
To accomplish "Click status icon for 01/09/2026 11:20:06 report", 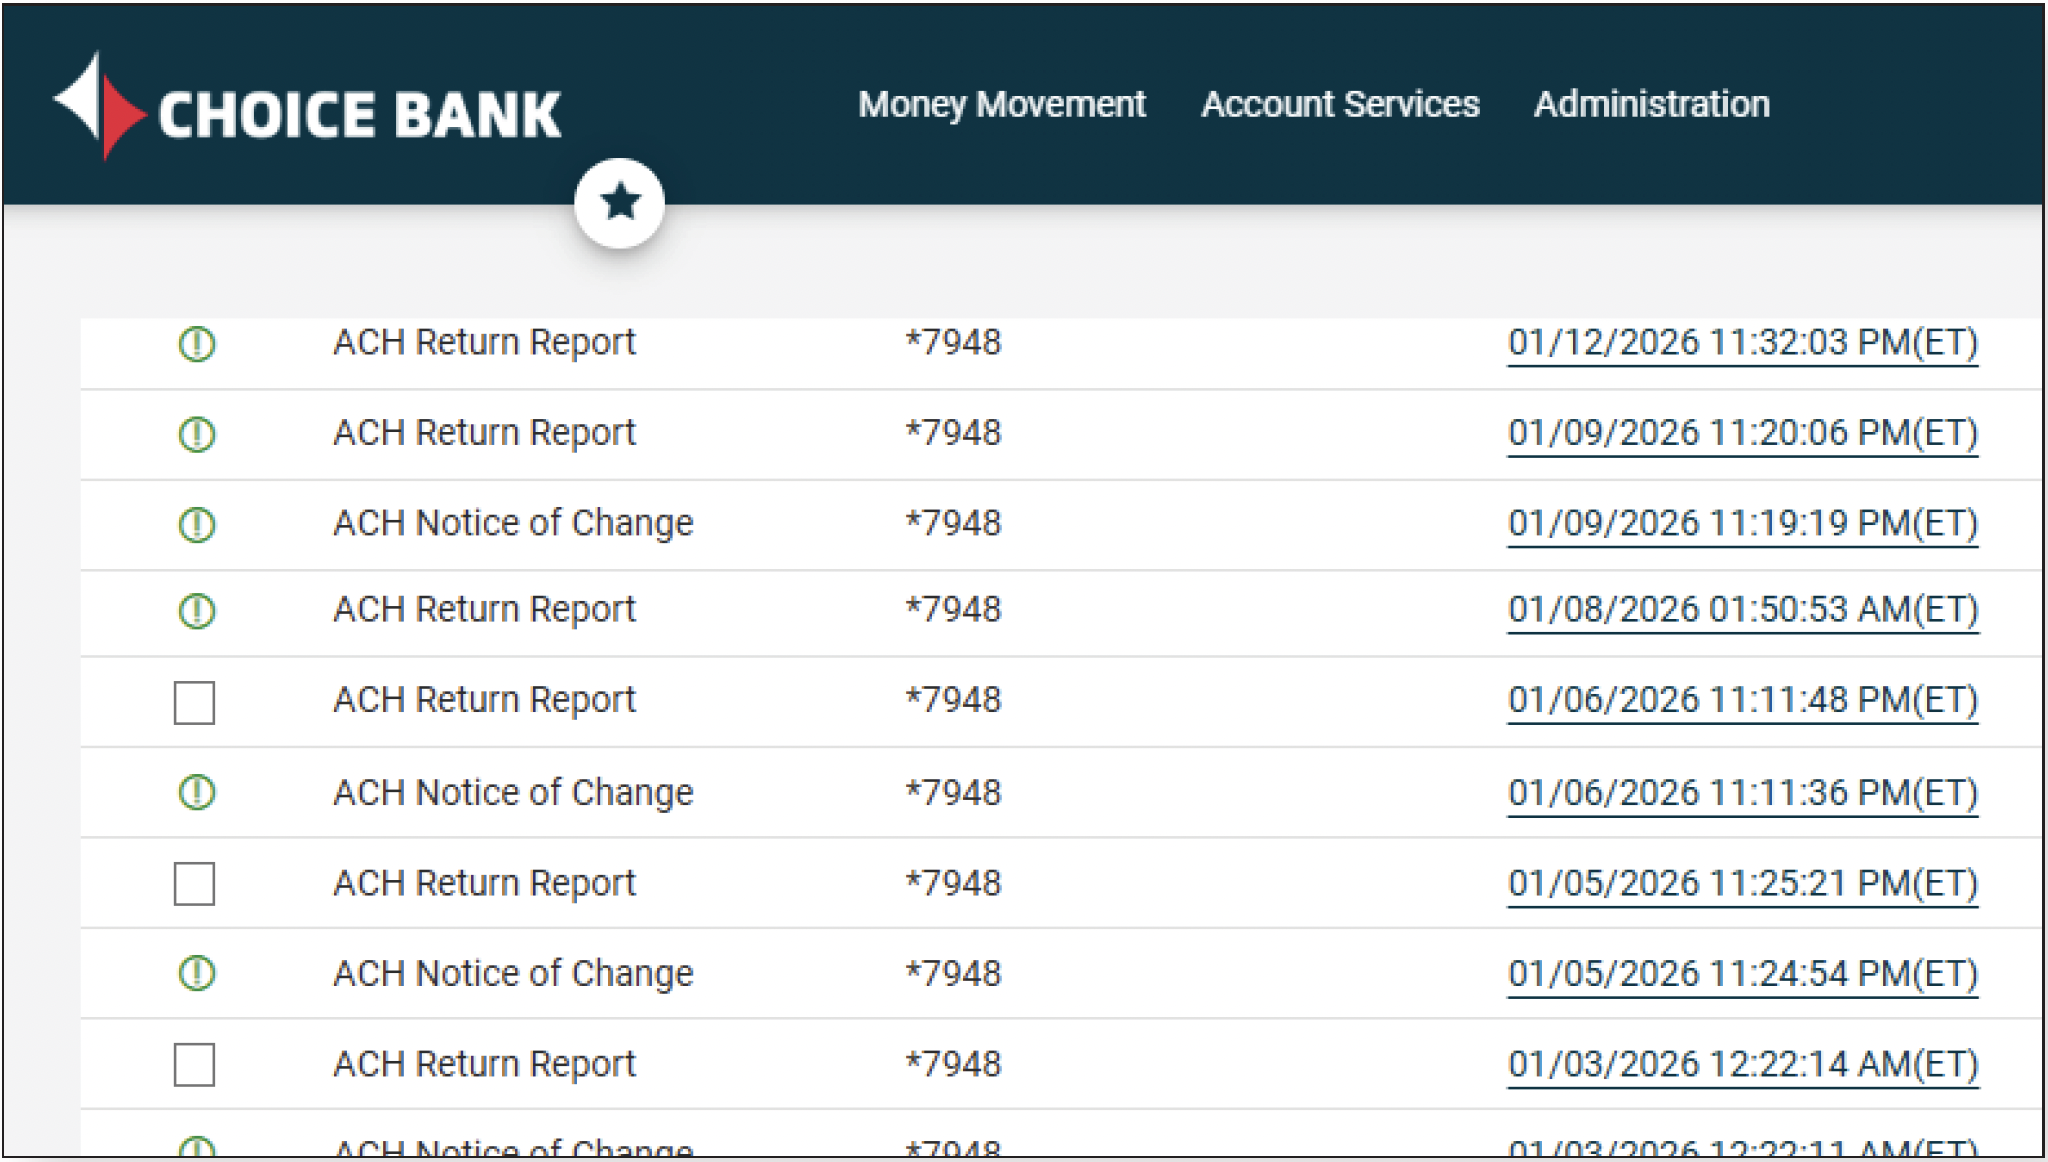I will pos(196,434).
